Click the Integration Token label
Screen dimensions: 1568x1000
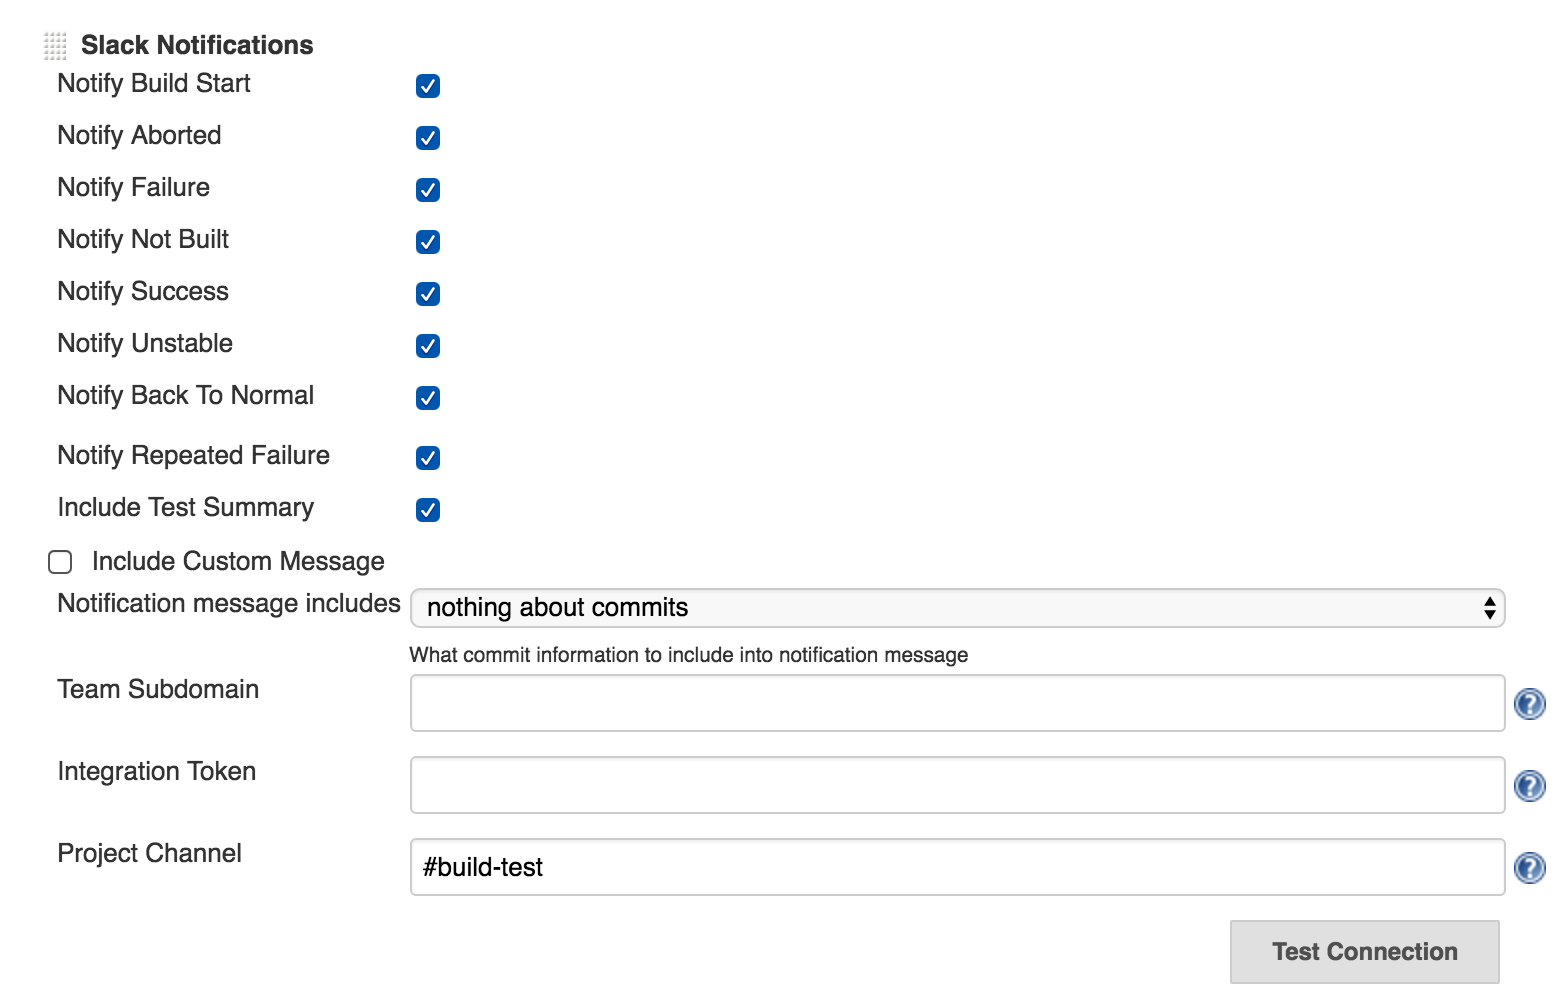[x=157, y=772]
